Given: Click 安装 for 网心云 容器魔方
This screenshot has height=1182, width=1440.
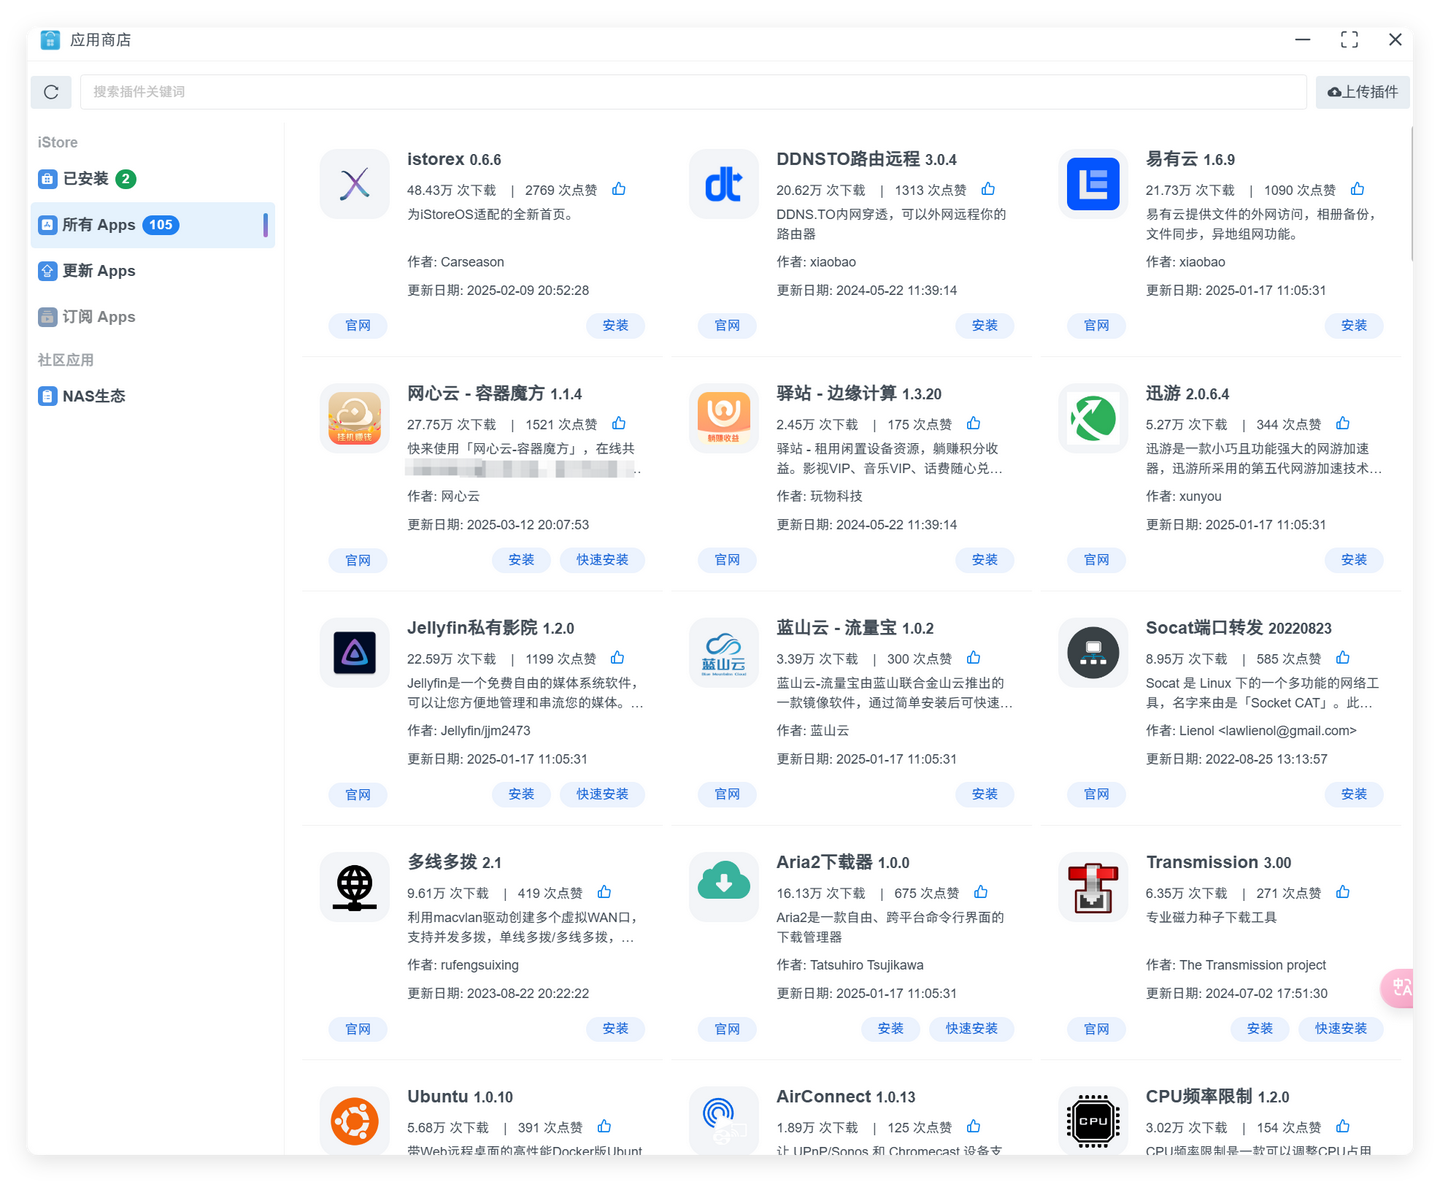Looking at the screenshot, I should (x=521, y=560).
